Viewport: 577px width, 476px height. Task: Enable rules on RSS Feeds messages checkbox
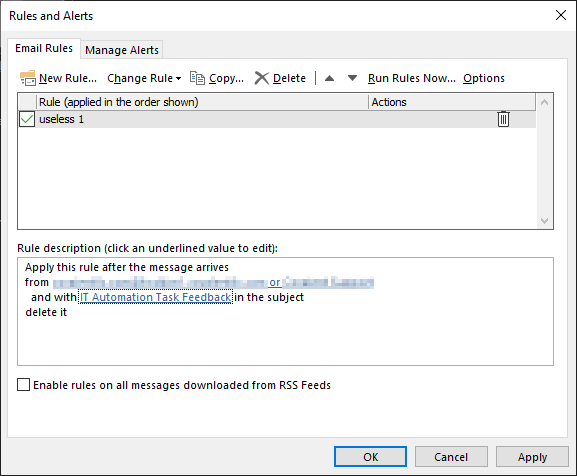24,385
